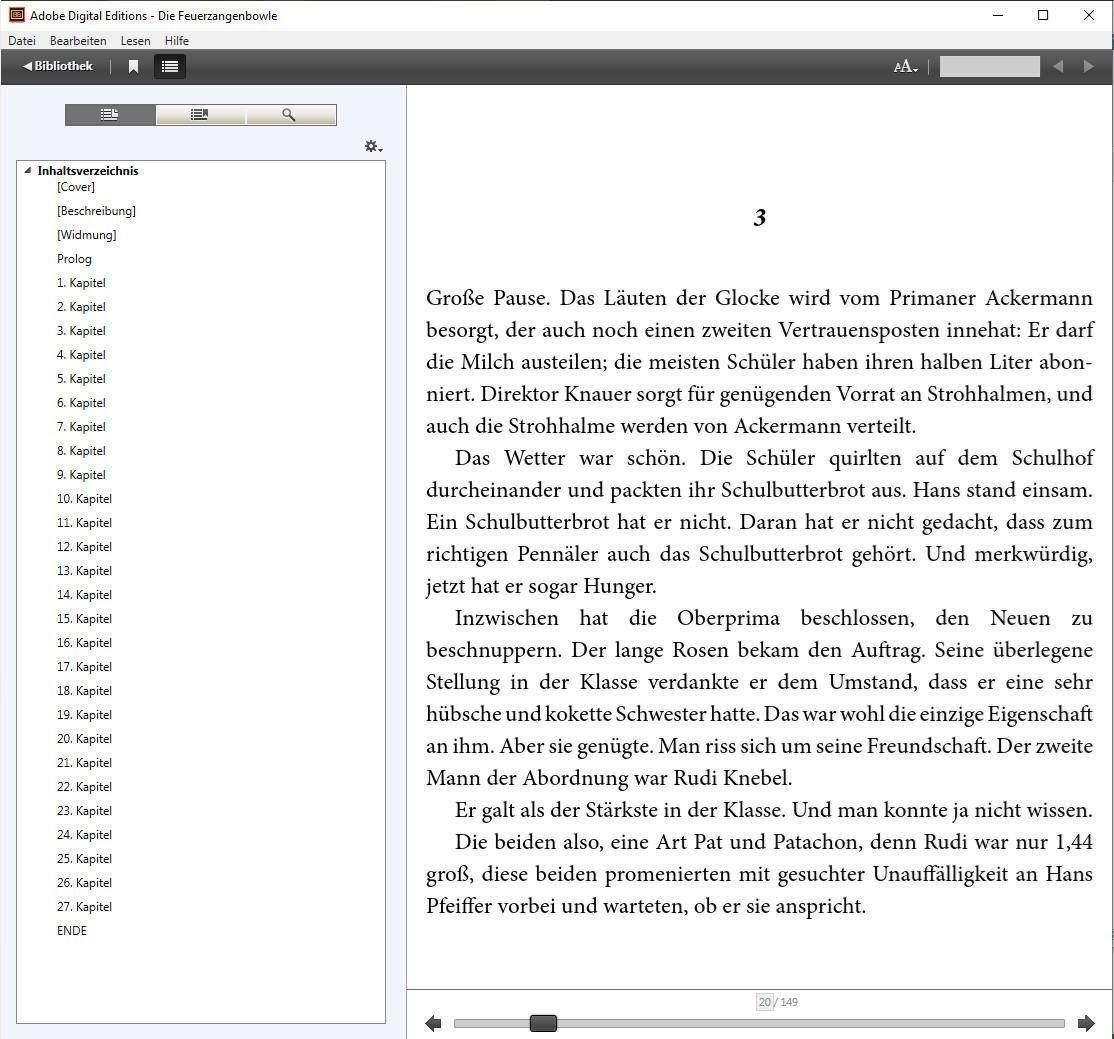Viewport: 1114px width, 1039px height.
Task: Add a bookmark with the toolbar bookmark icon
Action: (133, 66)
